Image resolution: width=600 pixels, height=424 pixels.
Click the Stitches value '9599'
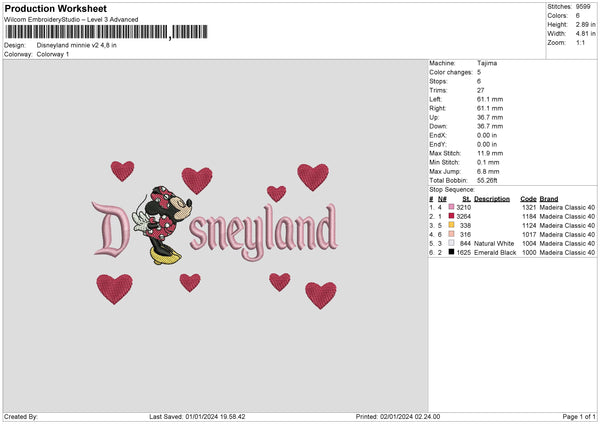click(x=583, y=7)
